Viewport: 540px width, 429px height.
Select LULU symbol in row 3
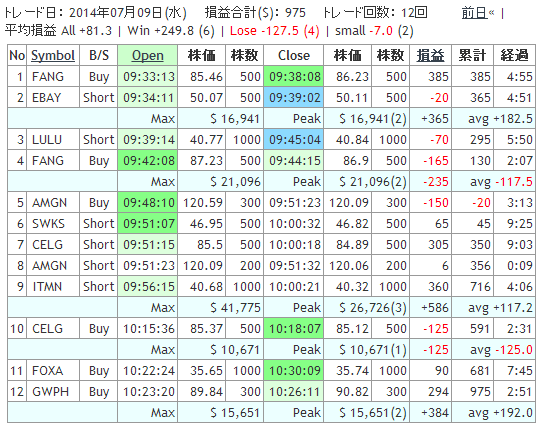pos(47,139)
